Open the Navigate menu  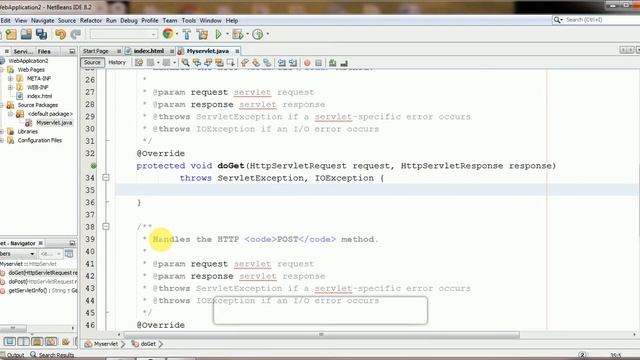(x=42, y=20)
